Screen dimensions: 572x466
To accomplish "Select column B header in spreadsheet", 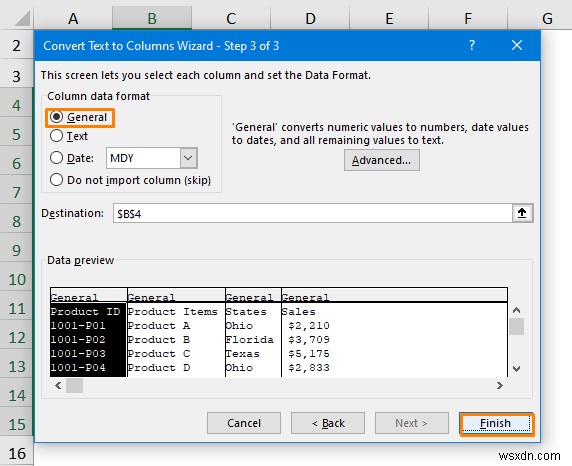I will pyautogui.click(x=152, y=18).
